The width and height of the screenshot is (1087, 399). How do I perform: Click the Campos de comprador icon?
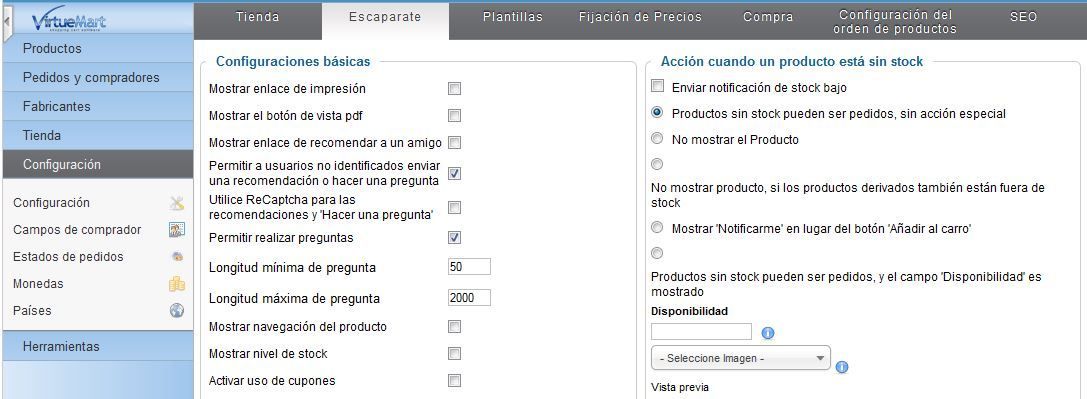click(177, 230)
